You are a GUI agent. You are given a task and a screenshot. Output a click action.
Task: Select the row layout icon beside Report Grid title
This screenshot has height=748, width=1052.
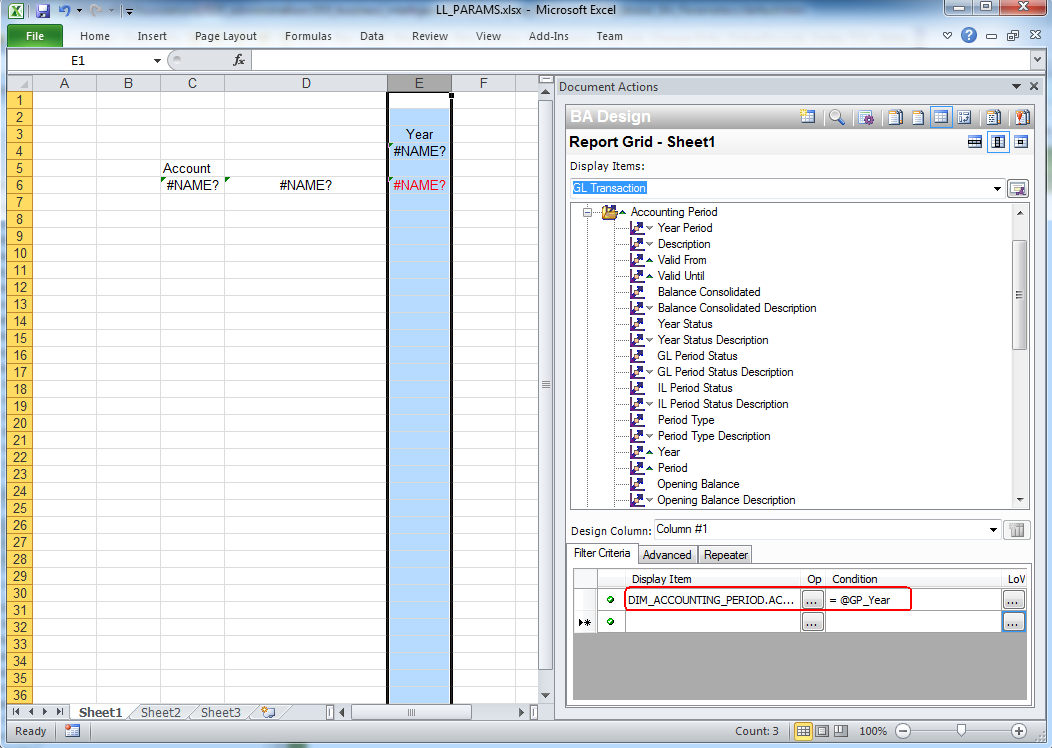pos(975,142)
